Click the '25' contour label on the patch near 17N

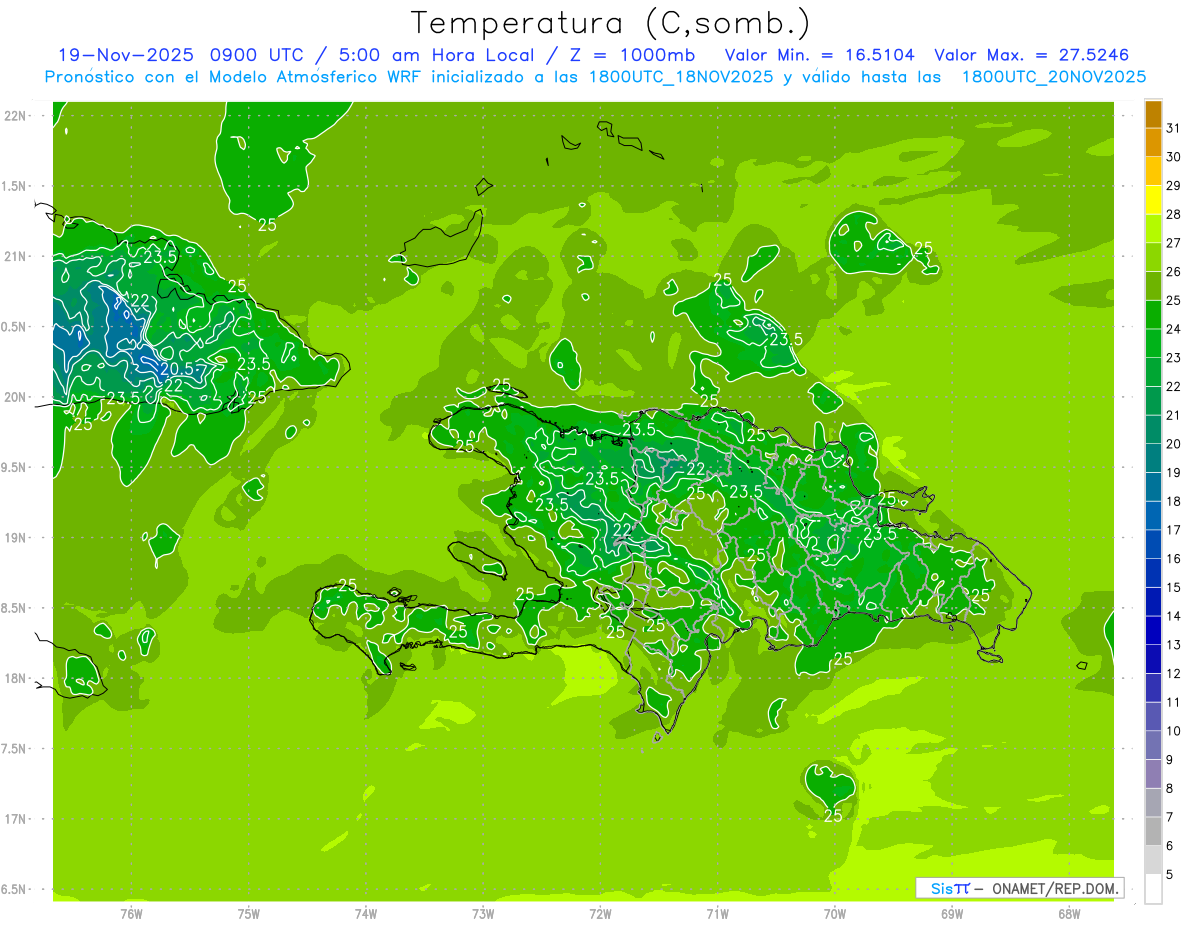click(833, 816)
